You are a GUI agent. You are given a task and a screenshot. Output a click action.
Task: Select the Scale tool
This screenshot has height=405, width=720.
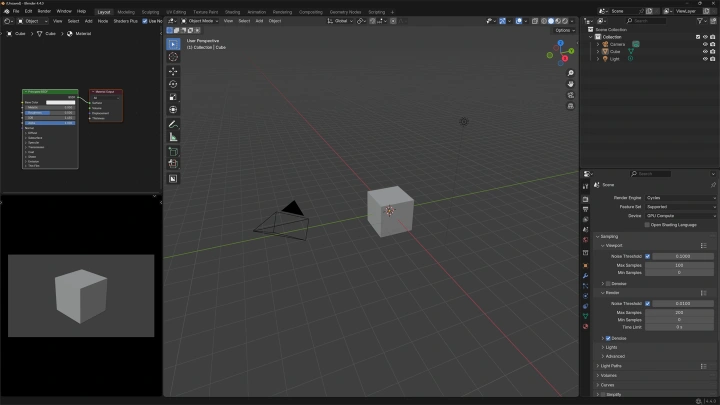tap(173, 97)
